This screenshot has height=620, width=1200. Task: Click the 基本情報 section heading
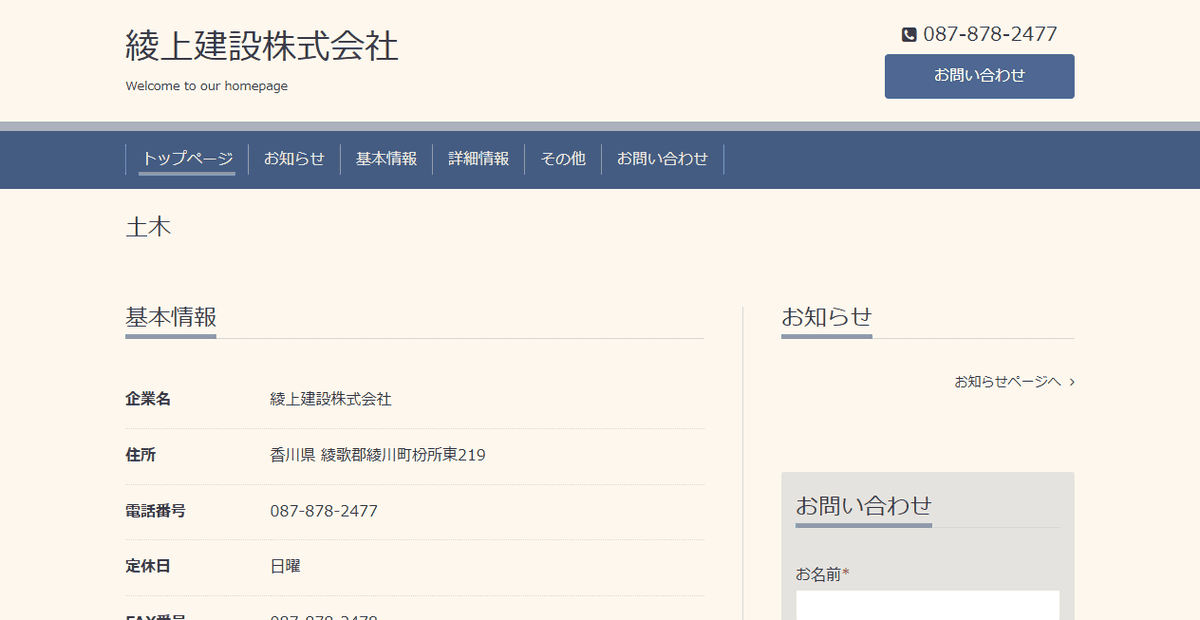pyautogui.click(x=170, y=317)
